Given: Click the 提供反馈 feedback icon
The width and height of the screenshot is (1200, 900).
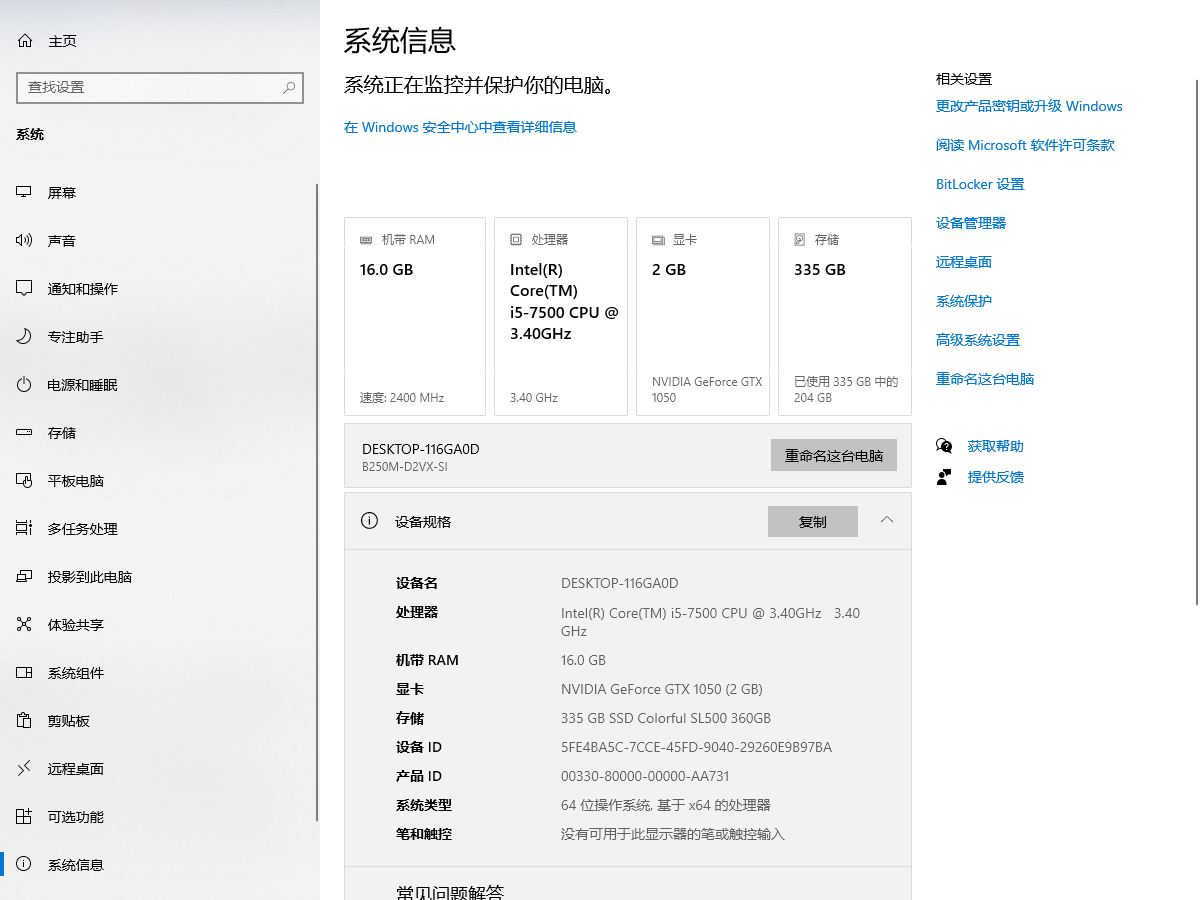Looking at the screenshot, I should coord(943,477).
